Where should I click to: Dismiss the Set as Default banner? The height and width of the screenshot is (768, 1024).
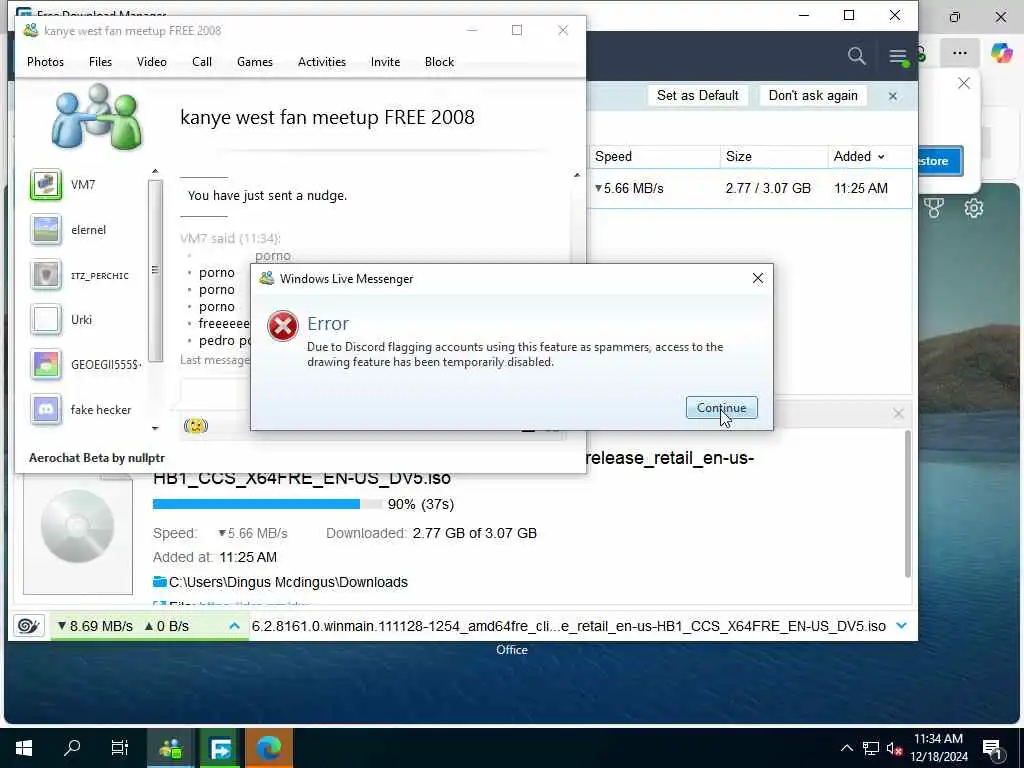(x=893, y=96)
